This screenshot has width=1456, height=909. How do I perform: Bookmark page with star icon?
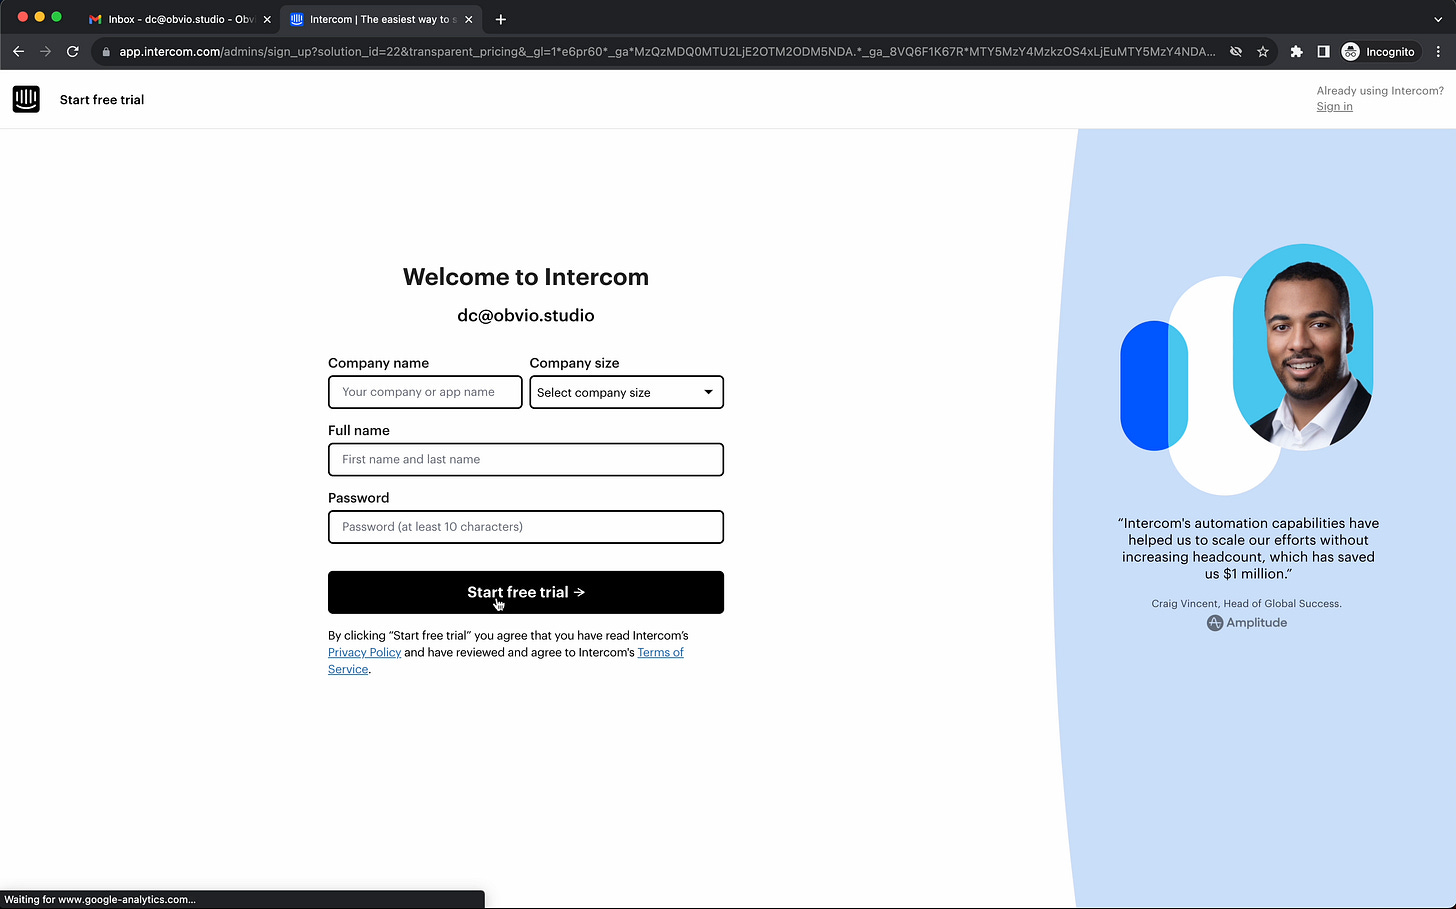1263,52
